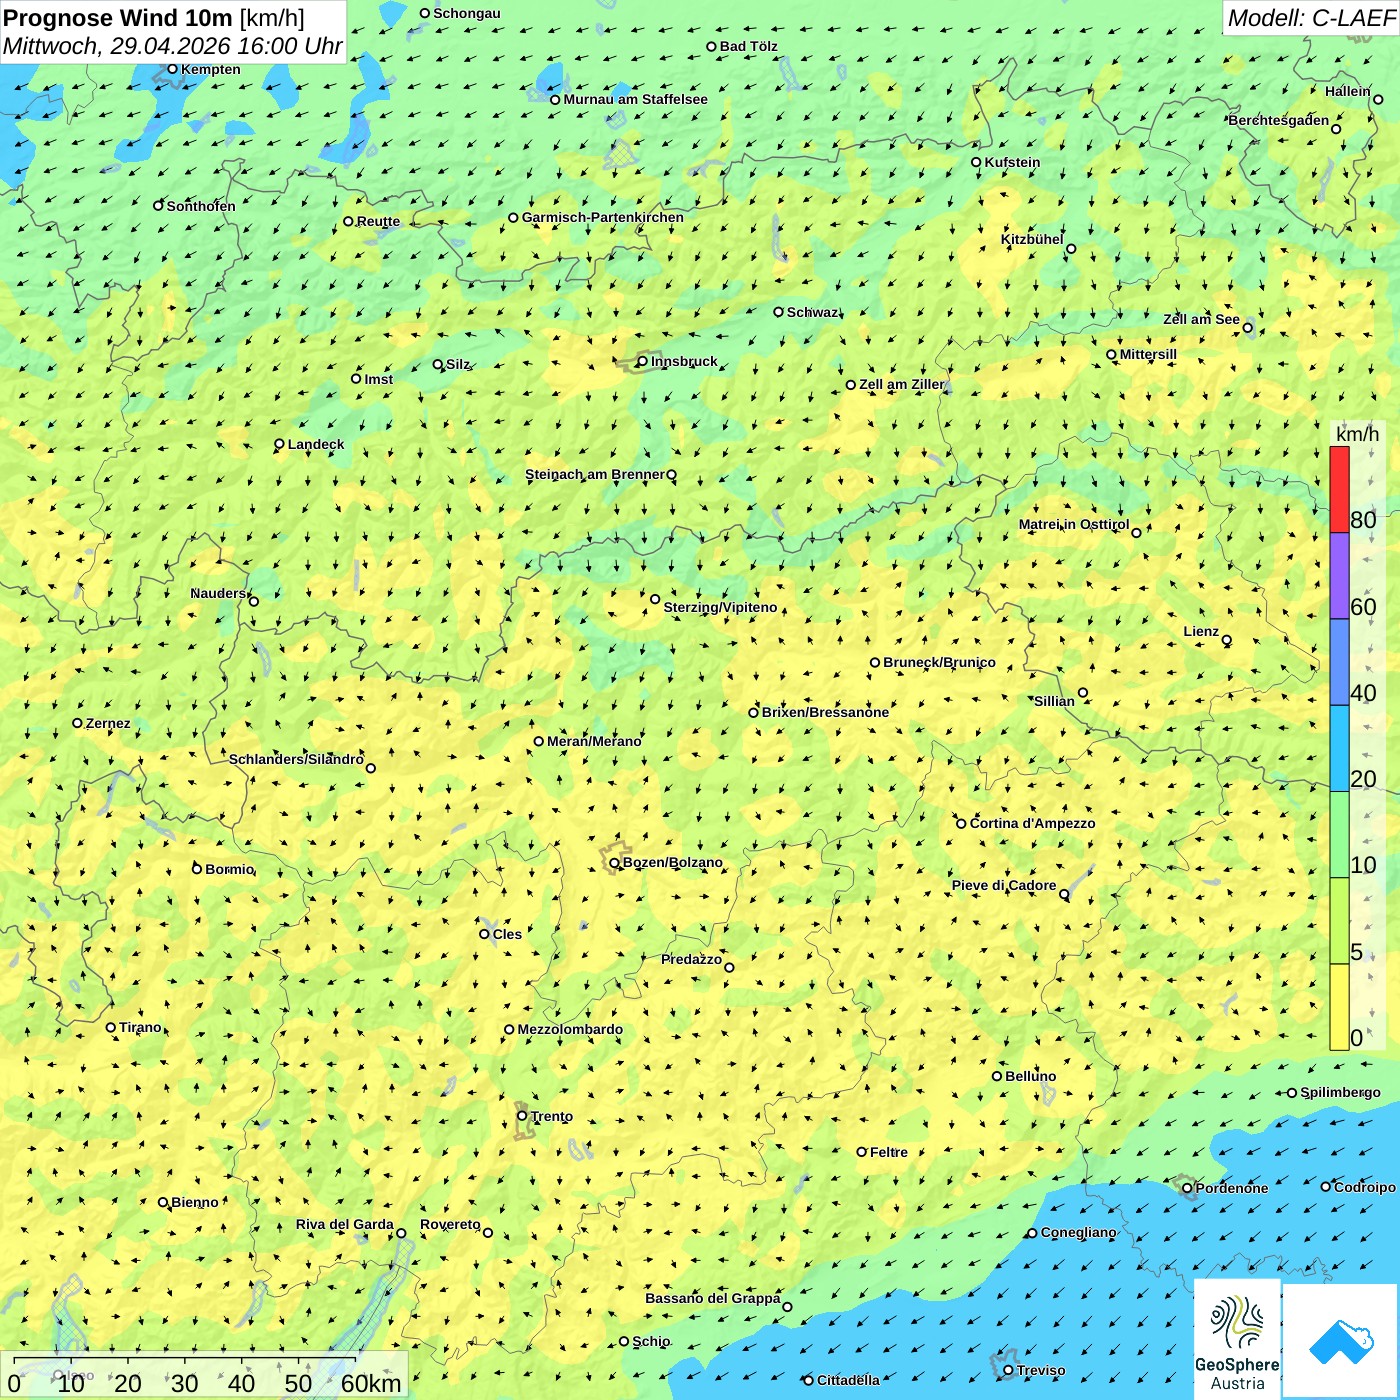Image resolution: width=1400 pixels, height=1400 pixels.
Task: Click the 'Modell: C-LAEF' label
Action: [x=1310, y=18]
